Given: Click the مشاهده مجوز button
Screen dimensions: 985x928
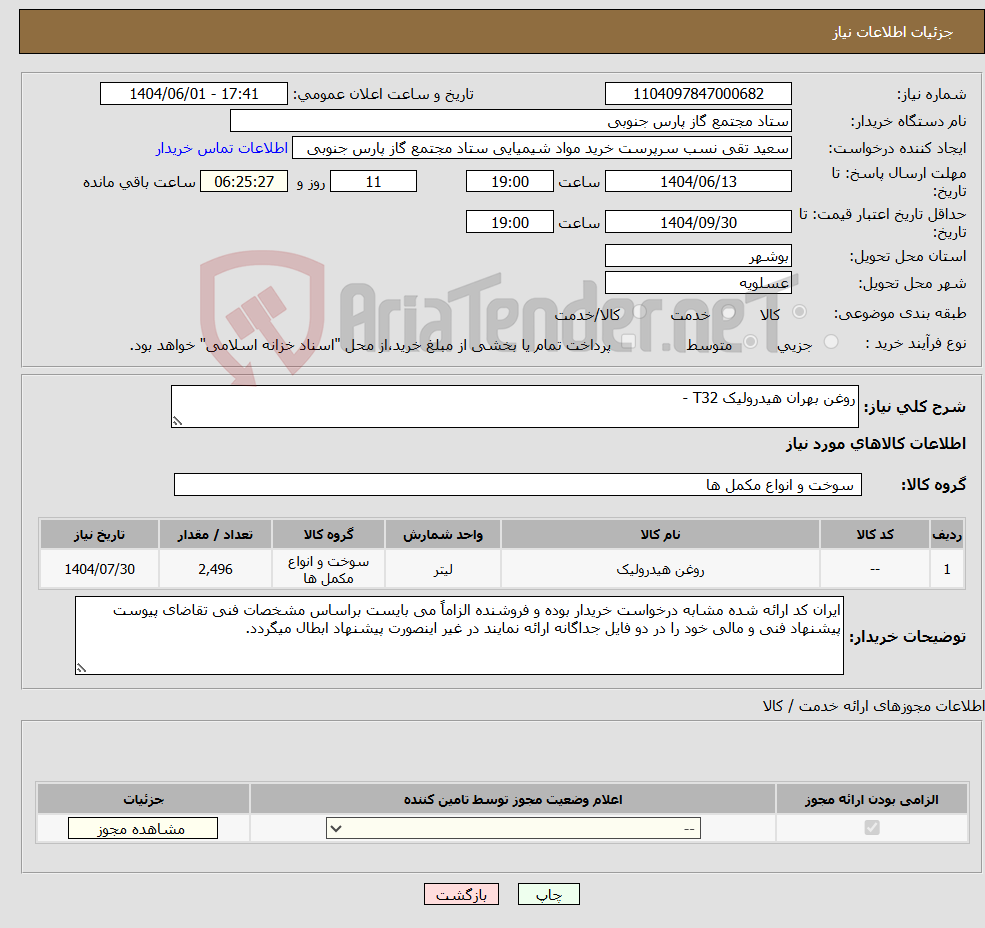Looking at the screenshot, I should (x=141, y=827).
